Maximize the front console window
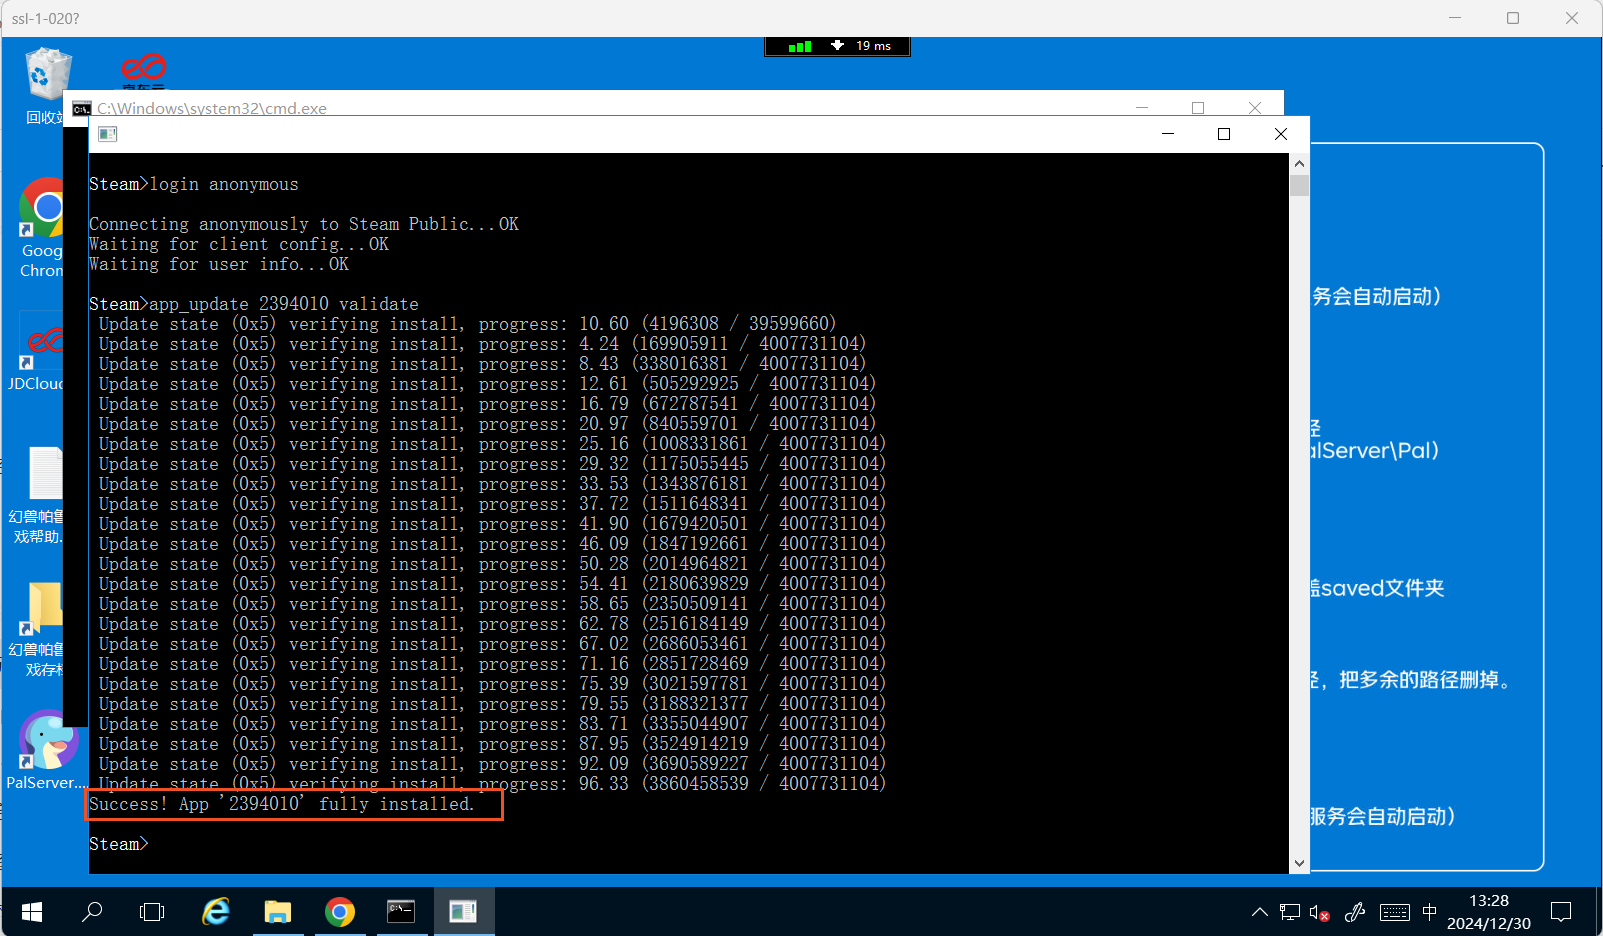Screen dimensions: 1603x936 pos(1223,134)
